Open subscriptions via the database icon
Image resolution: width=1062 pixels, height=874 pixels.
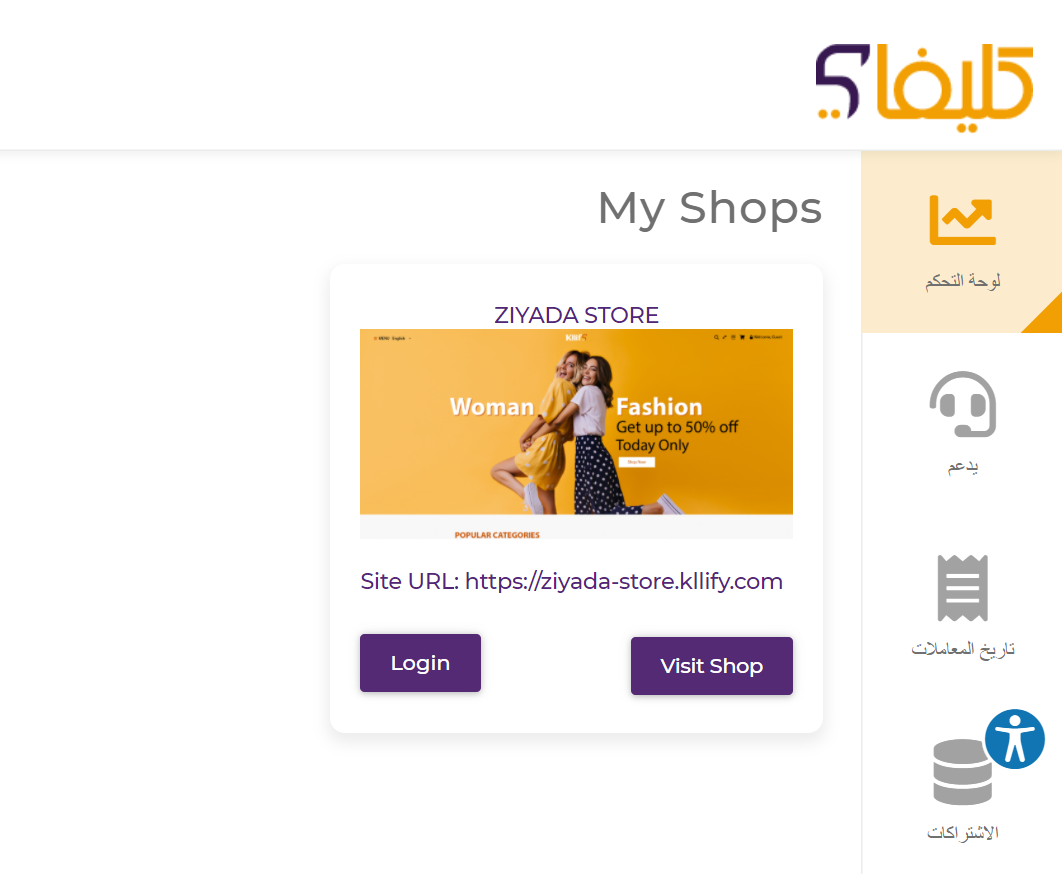point(962,772)
